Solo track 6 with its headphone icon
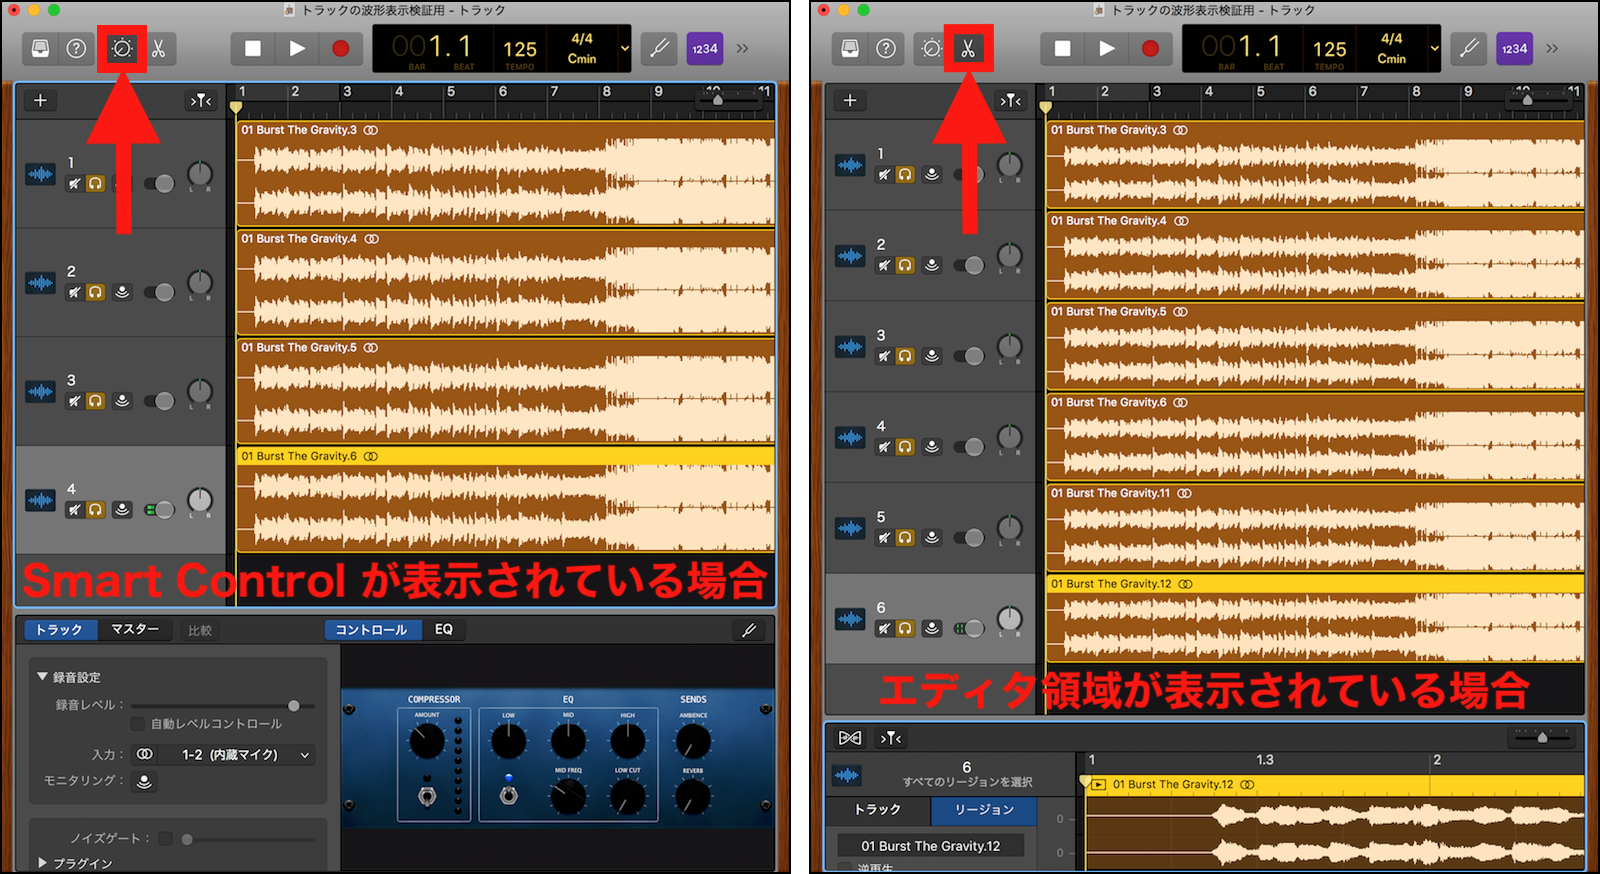The width and height of the screenshot is (1600, 874). pyautogui.click(x=905, y=628)
